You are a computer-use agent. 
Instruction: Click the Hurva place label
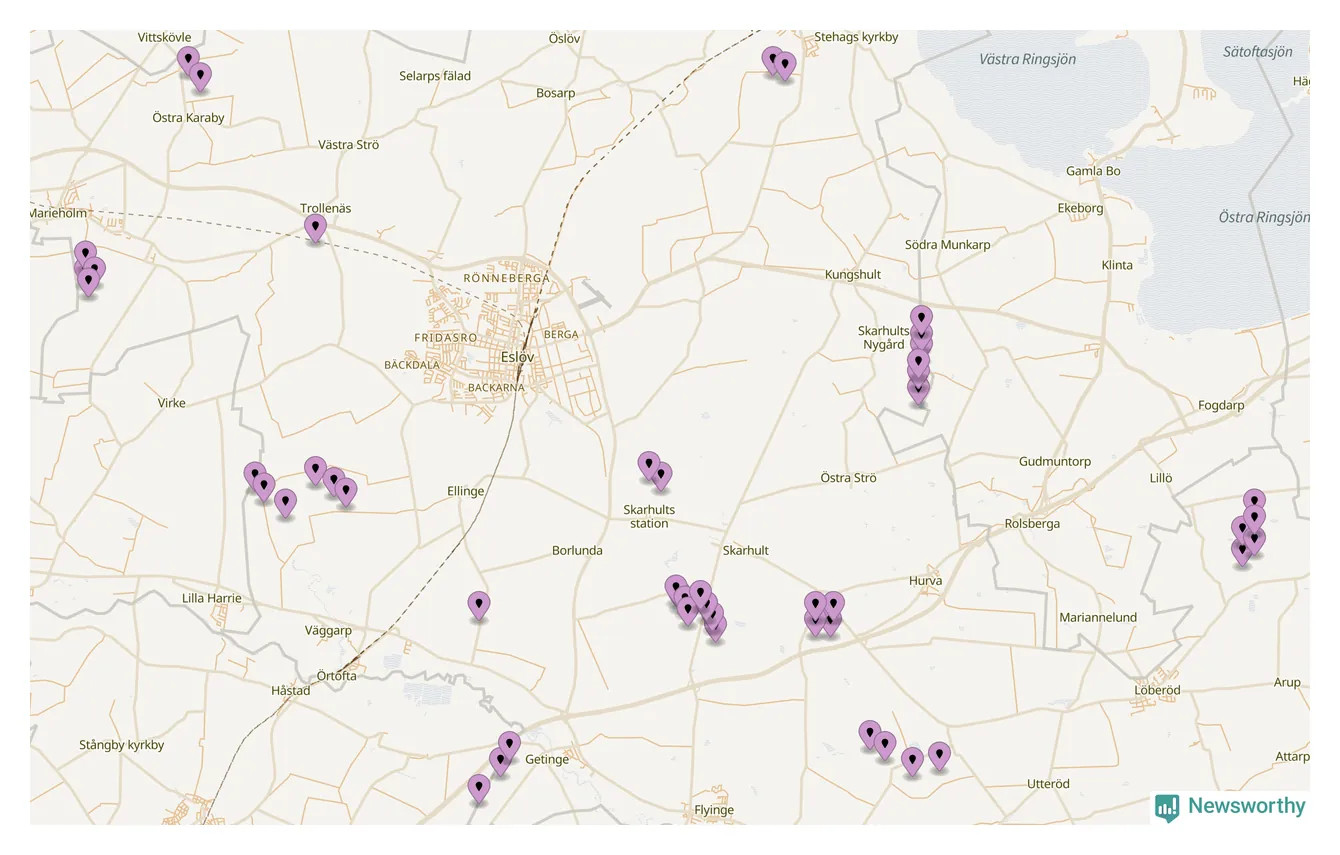click(x=925, y=580)
